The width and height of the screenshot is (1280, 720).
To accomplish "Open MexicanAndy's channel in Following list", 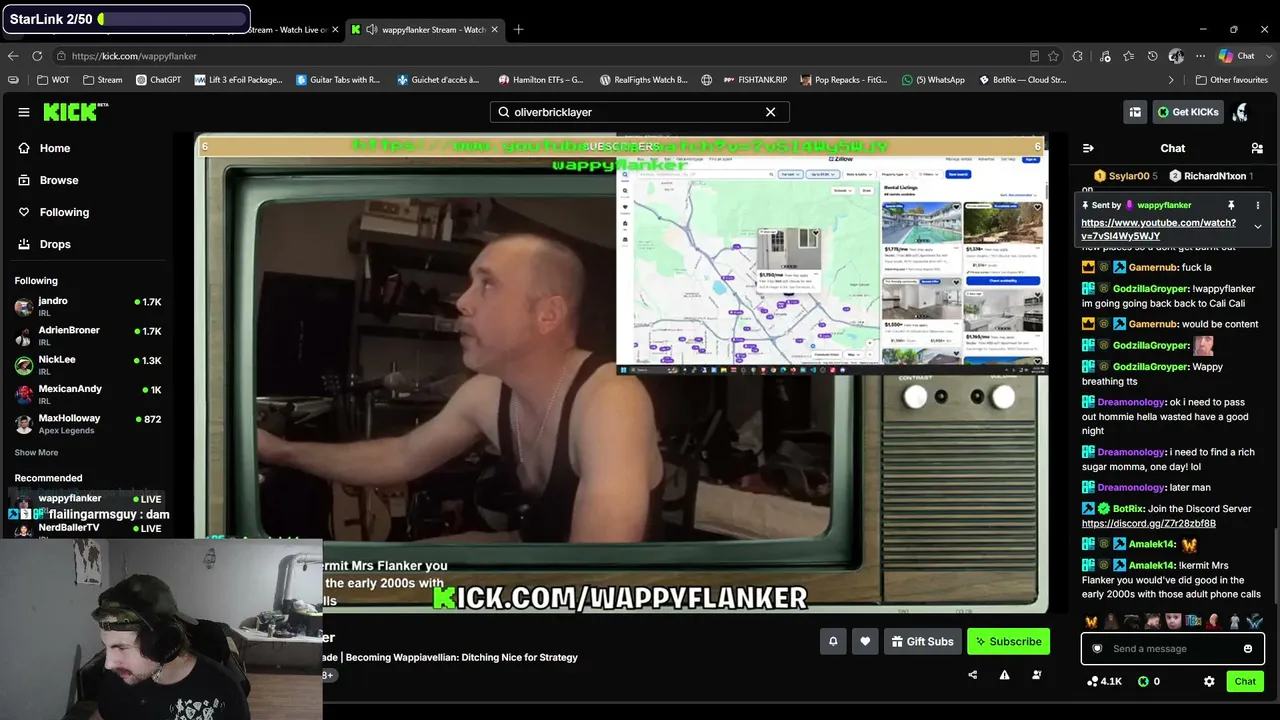I will coord(88,394).
